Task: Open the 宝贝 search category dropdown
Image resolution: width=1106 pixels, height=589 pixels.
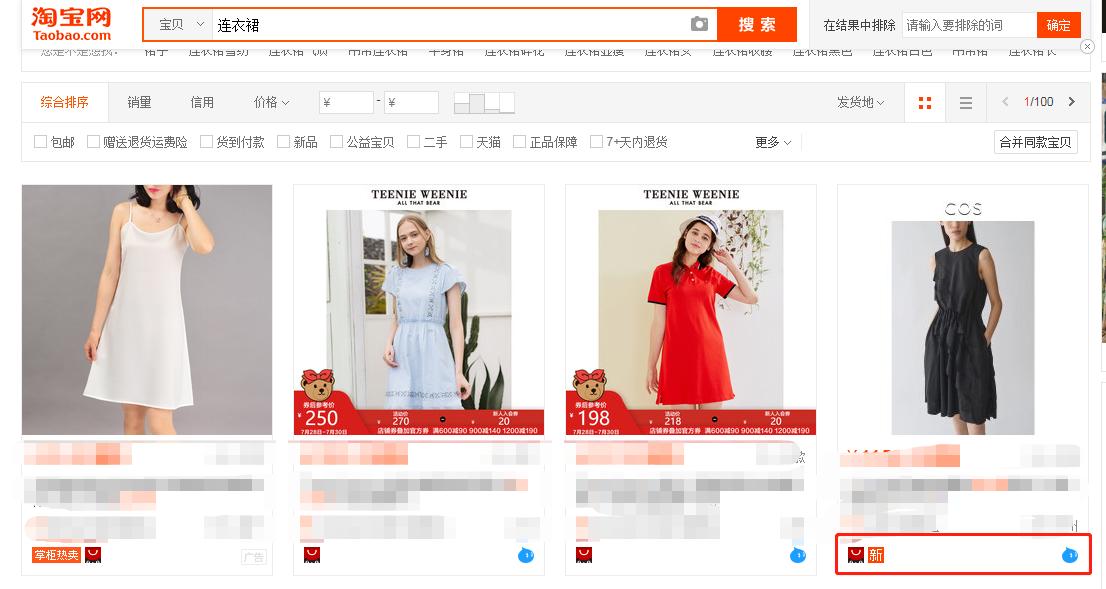Action: [175, 24]
